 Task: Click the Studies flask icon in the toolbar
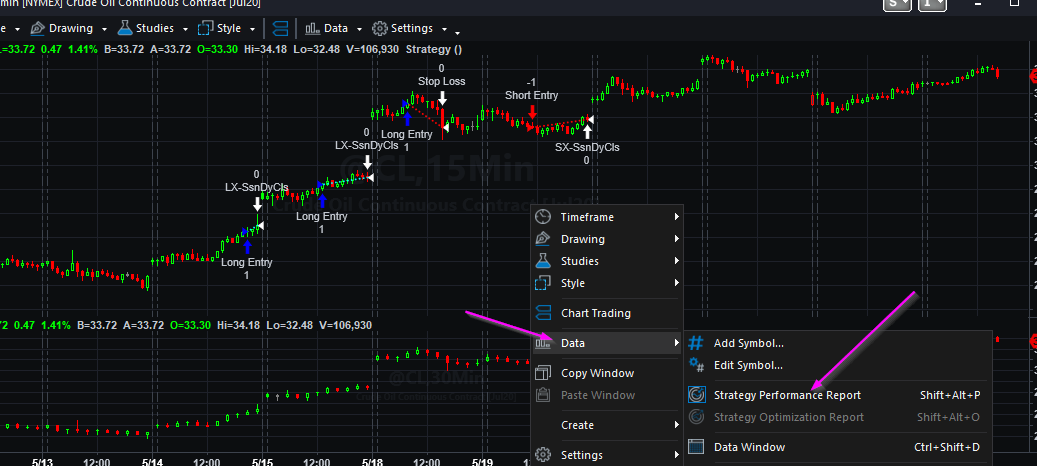click(x=125, y=28)
